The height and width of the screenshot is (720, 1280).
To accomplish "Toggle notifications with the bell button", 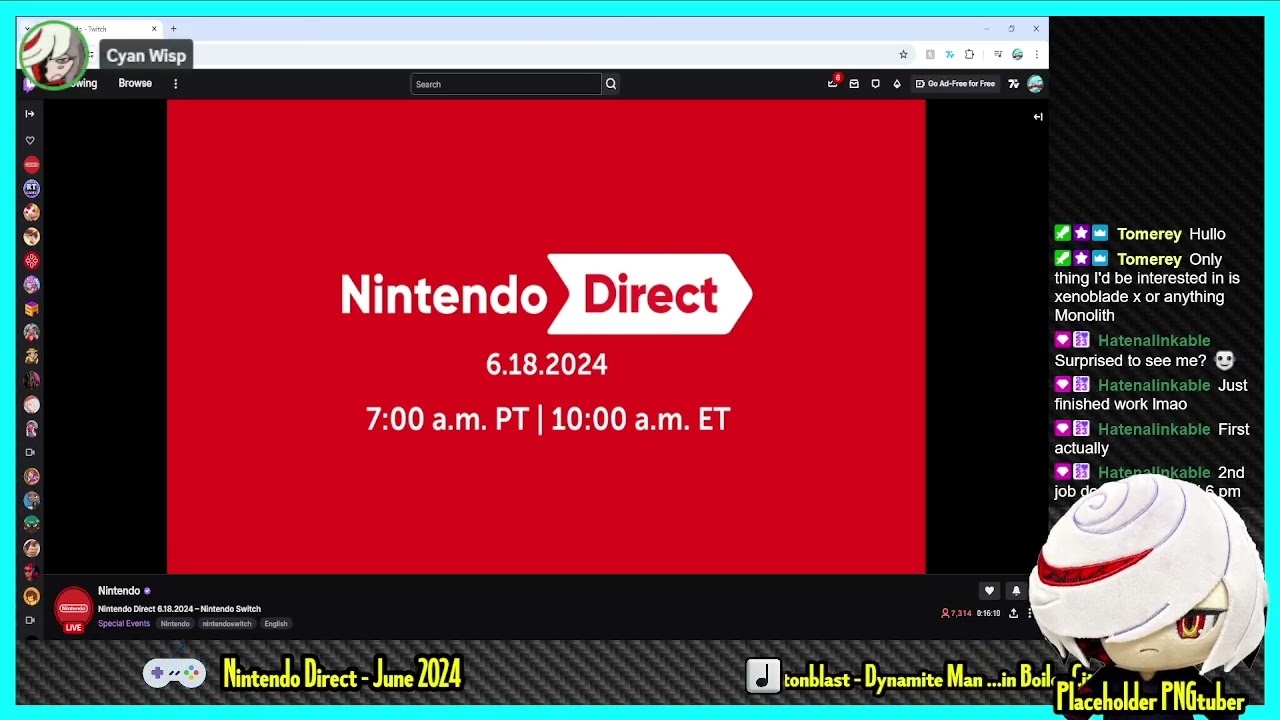I will [1016, 591].
